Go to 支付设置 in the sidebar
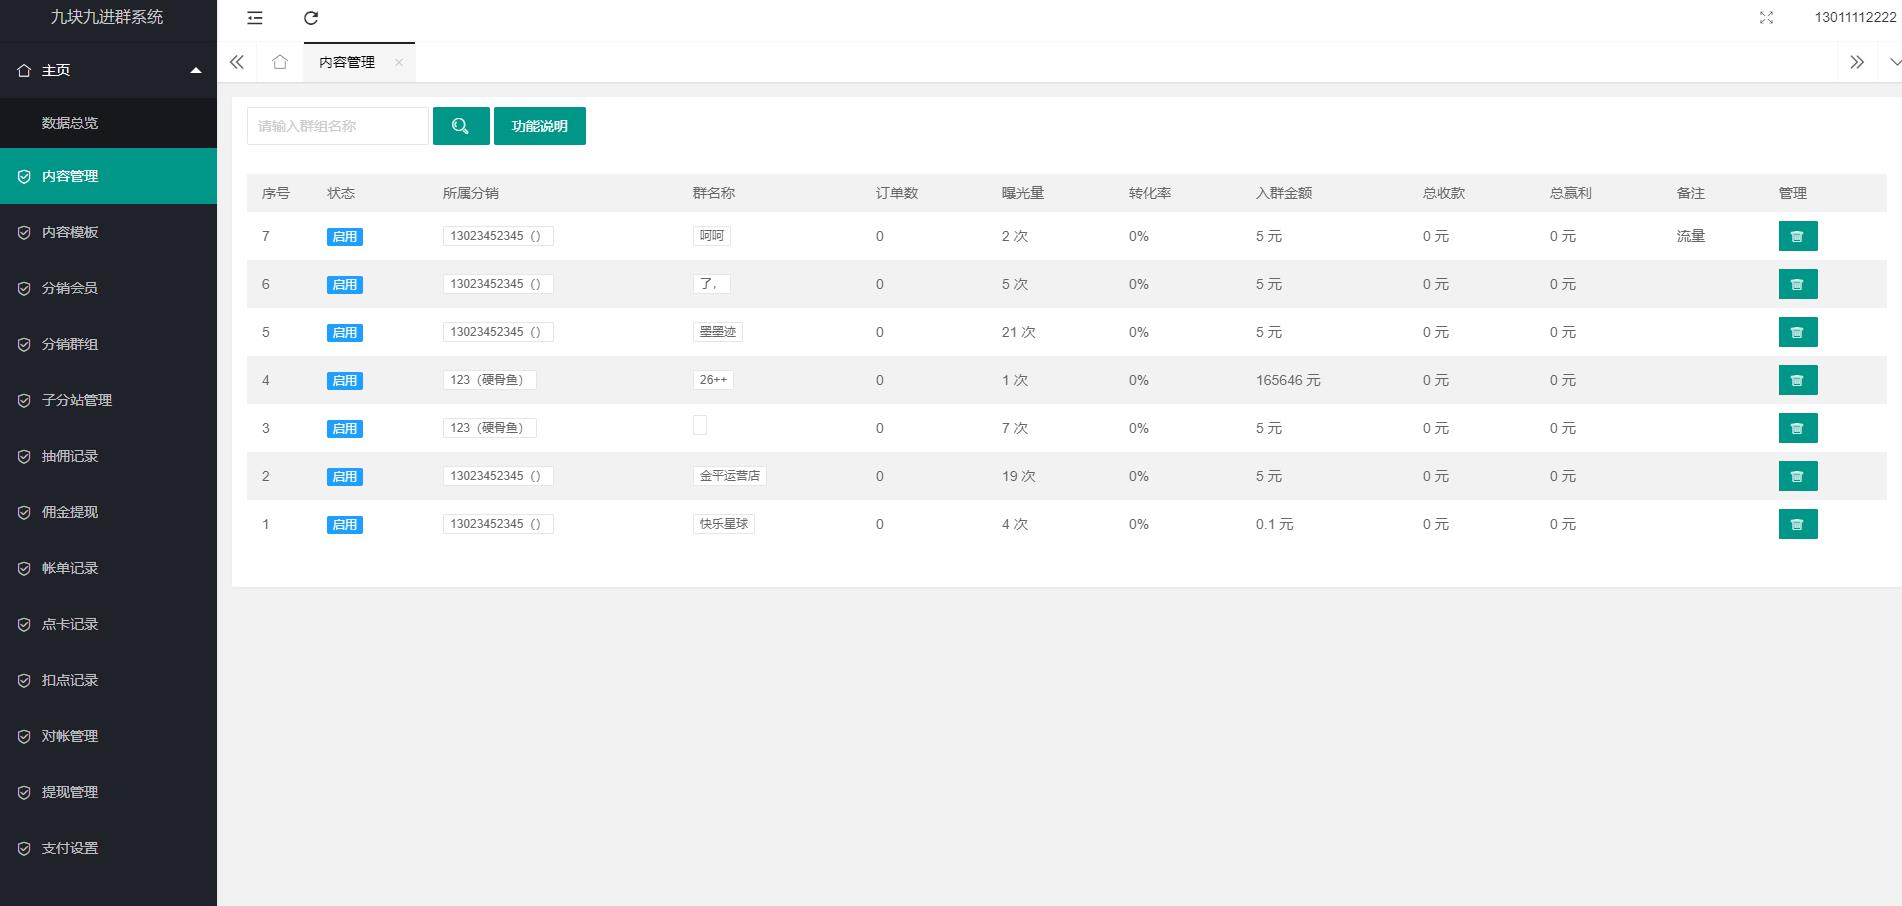 pyautogui.click(x=70, y=848)
